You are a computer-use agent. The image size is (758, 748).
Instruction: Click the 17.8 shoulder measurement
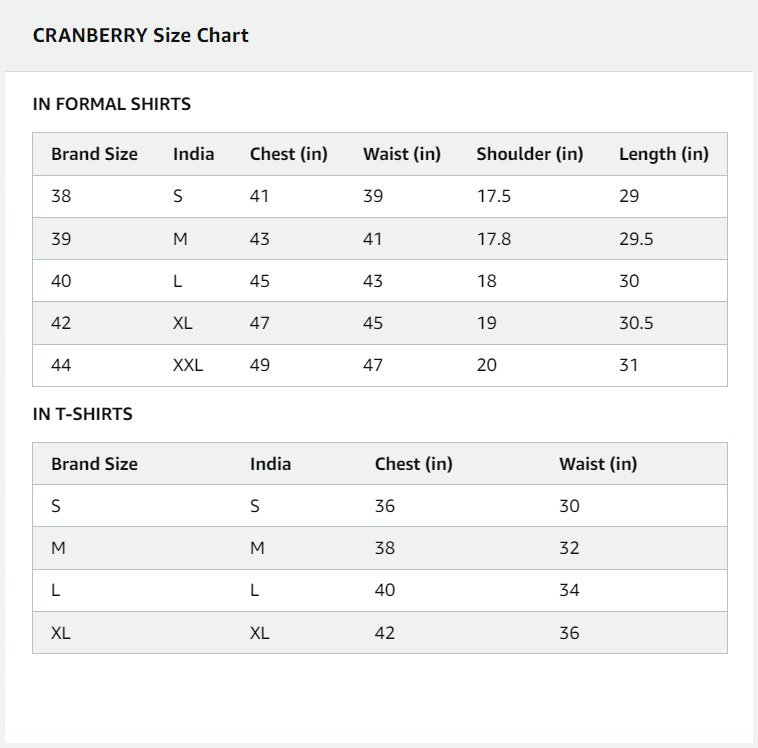click(494, 239)
